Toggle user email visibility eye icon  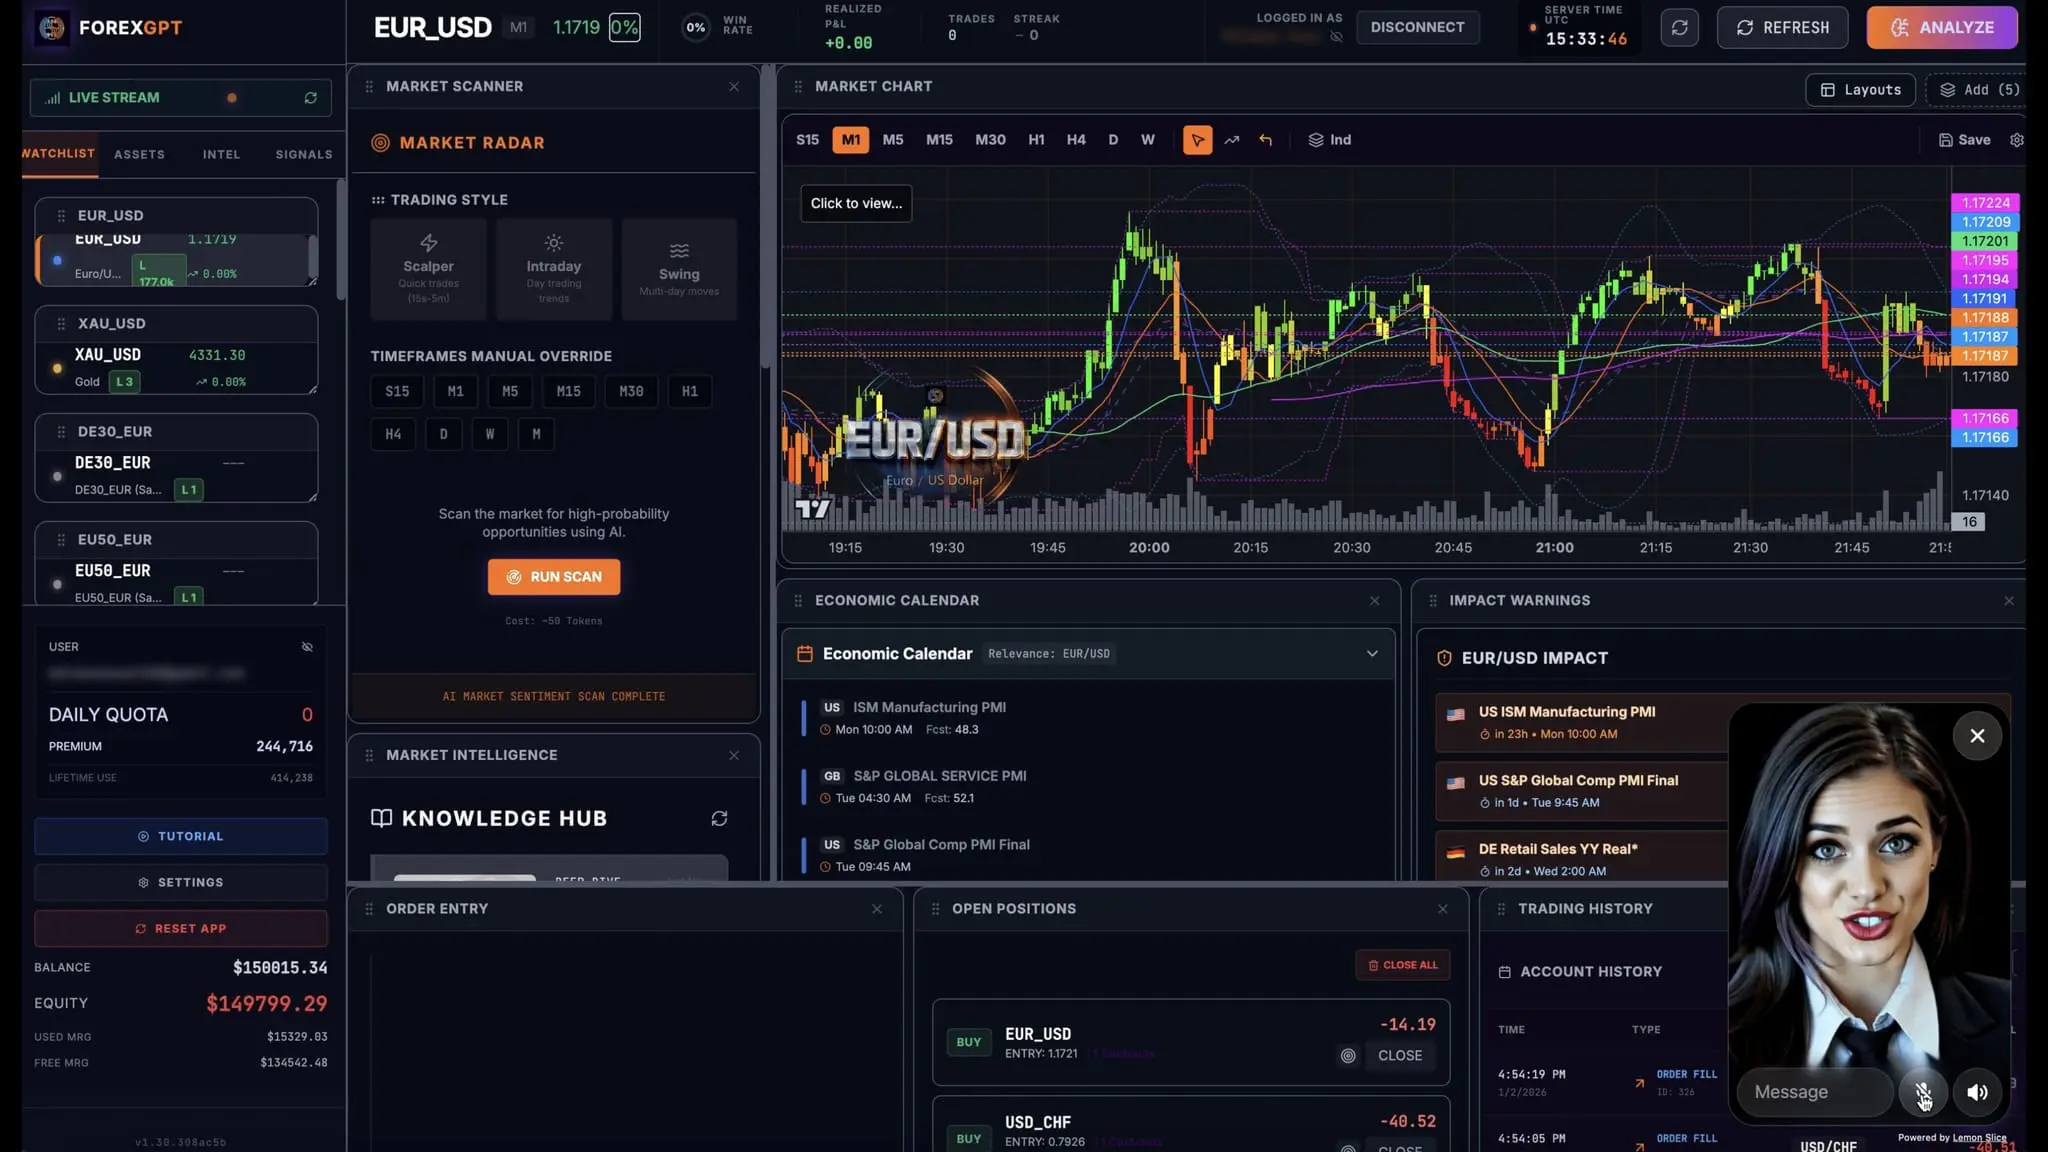click(x=307, y=647)
